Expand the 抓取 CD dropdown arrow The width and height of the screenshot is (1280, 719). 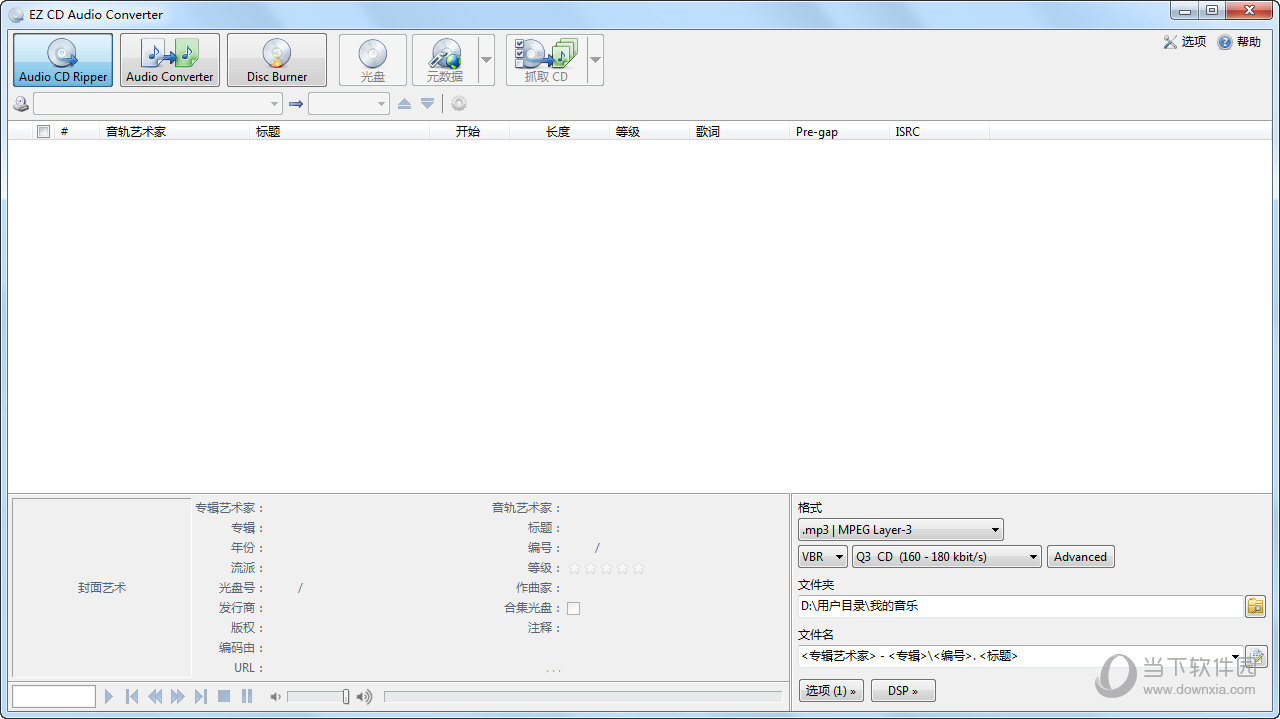click(595, 60)
